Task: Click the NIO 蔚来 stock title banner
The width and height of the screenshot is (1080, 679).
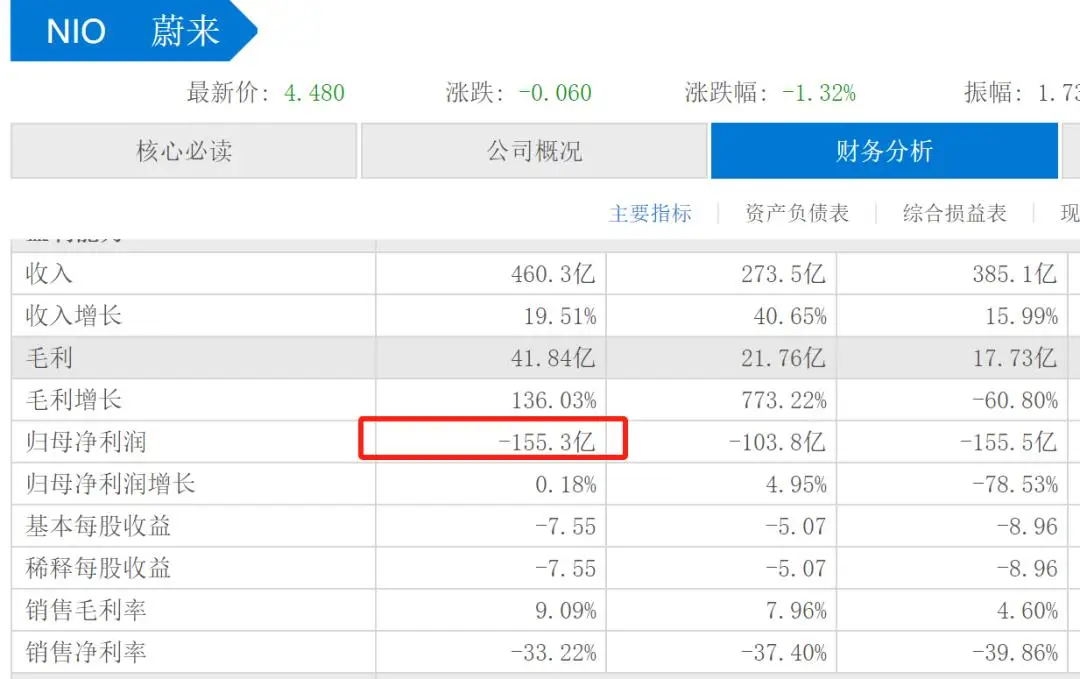Action: click(x=133, y=31)
